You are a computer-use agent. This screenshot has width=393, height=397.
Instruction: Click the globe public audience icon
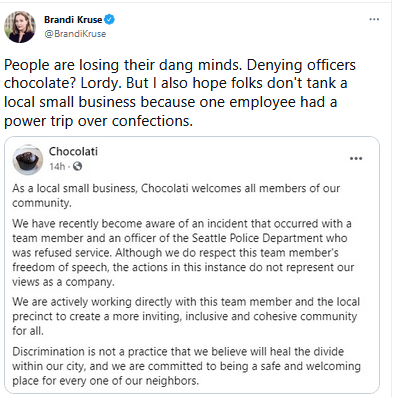point(77,166)
